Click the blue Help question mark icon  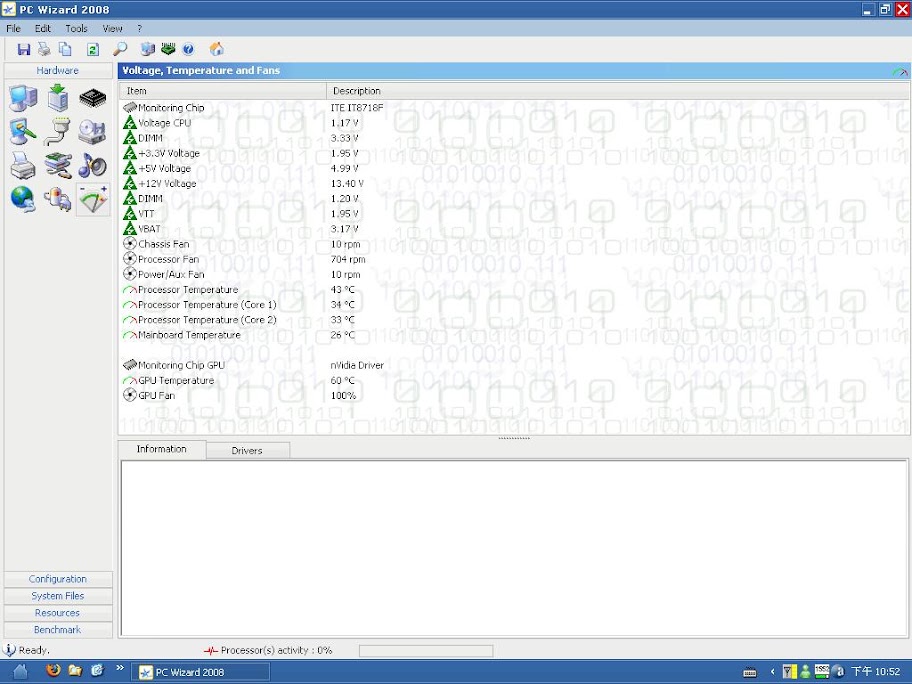[x=188, y=49]
